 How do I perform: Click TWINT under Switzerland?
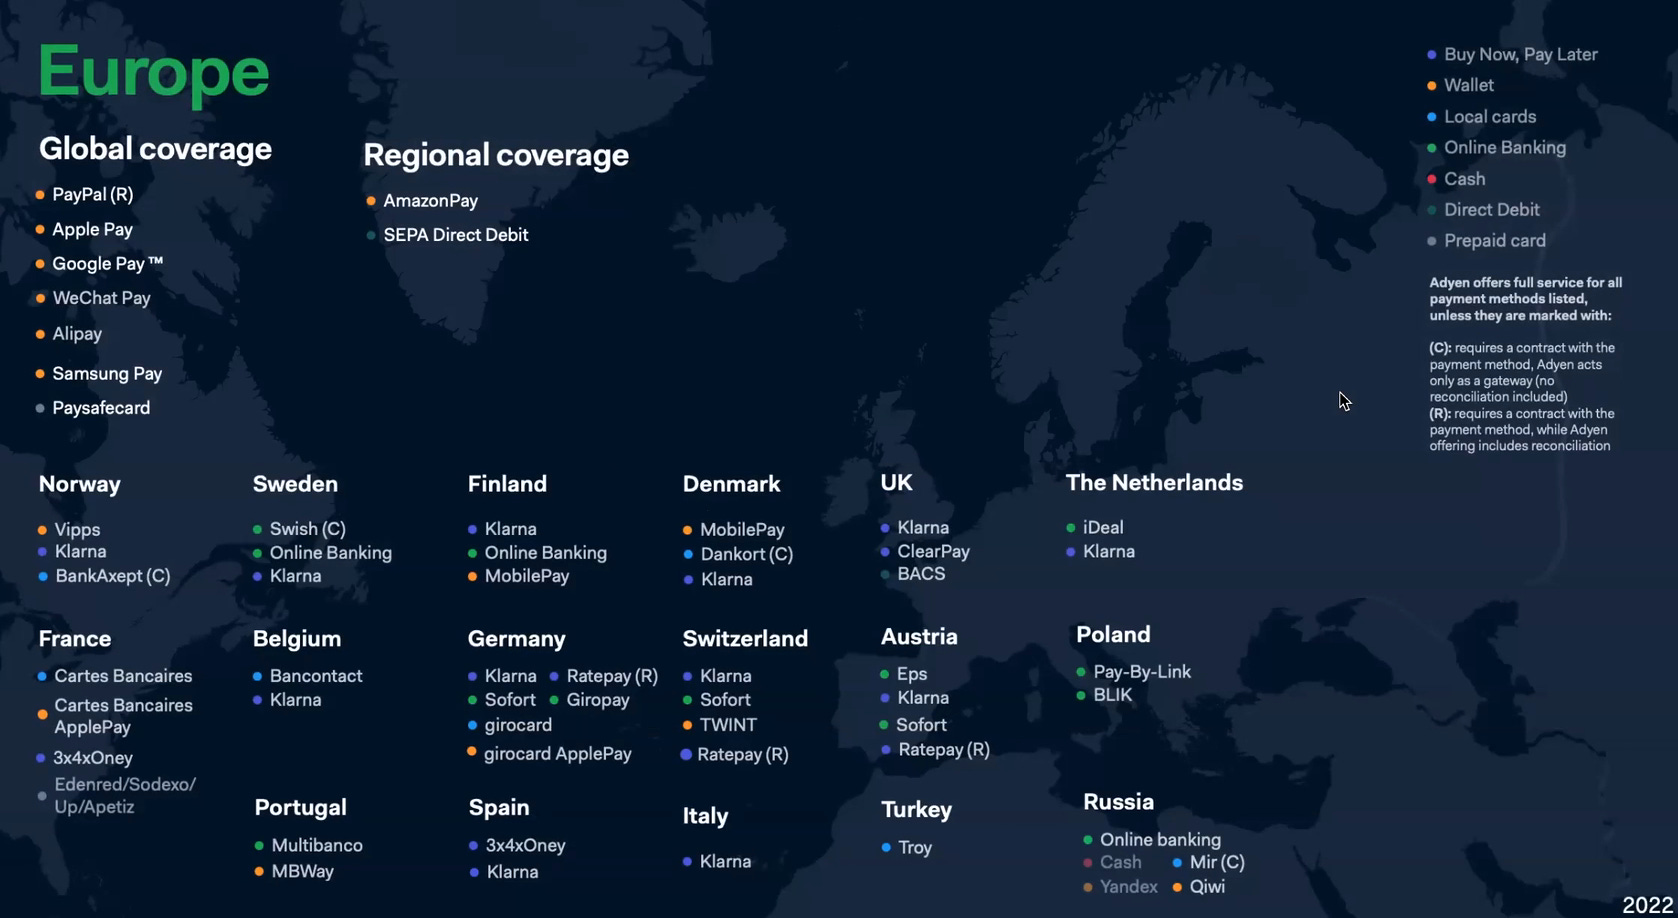pos(728,725)
